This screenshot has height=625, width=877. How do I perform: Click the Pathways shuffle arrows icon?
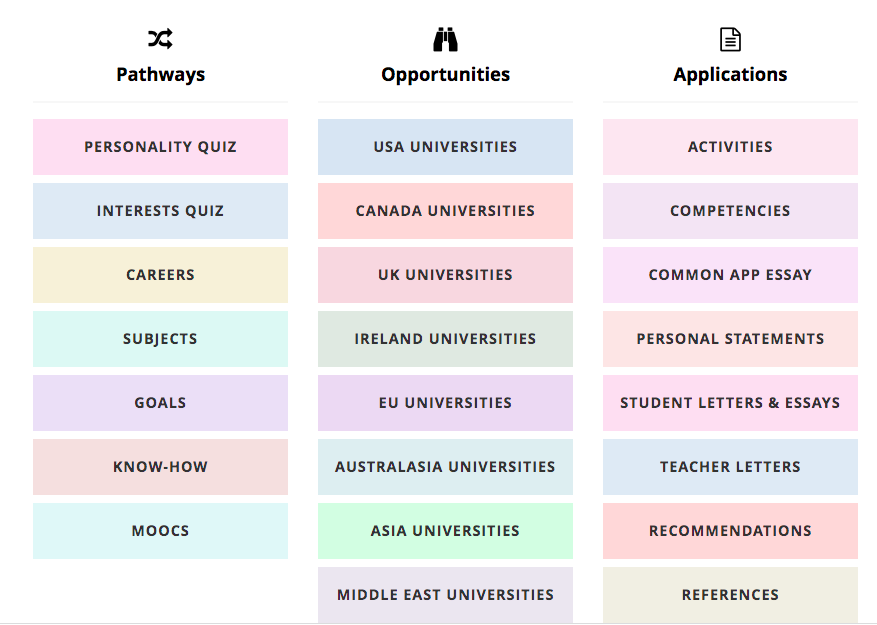click(x=161, y=39)
